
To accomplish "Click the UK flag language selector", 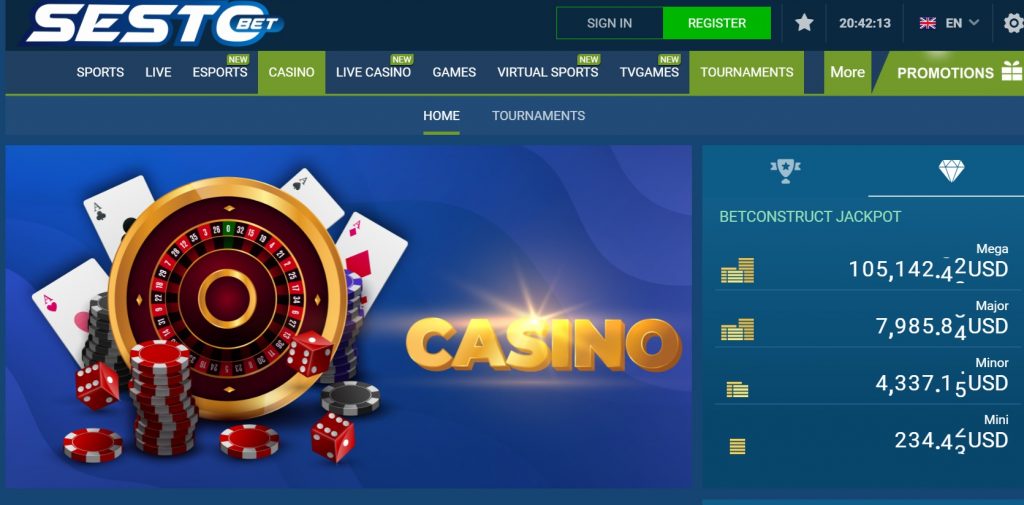I will [x=927, y=23].
